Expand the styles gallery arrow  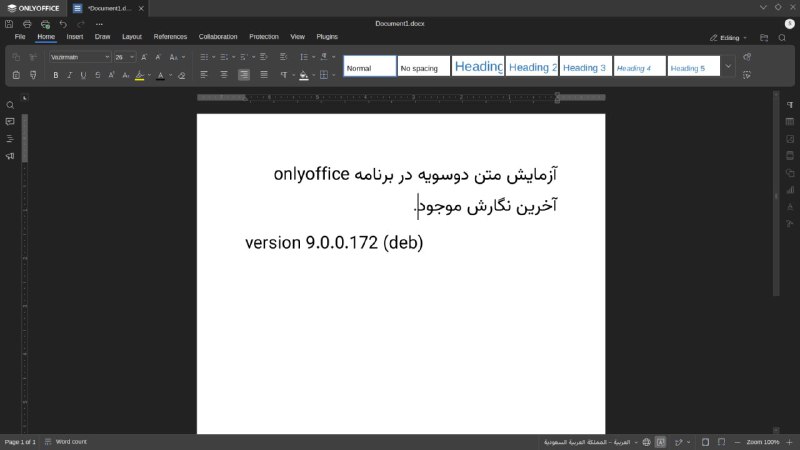coord(728,66)
